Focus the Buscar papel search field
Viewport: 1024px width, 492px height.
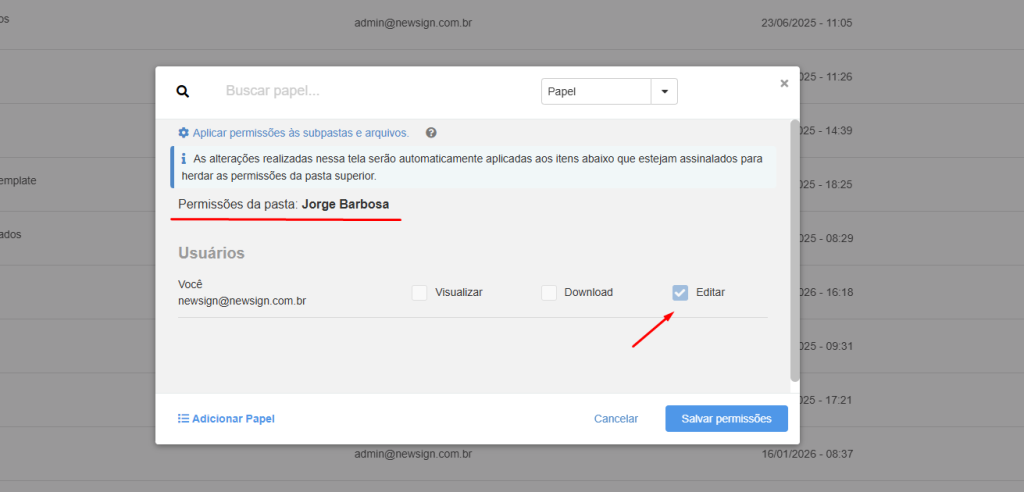370,91
